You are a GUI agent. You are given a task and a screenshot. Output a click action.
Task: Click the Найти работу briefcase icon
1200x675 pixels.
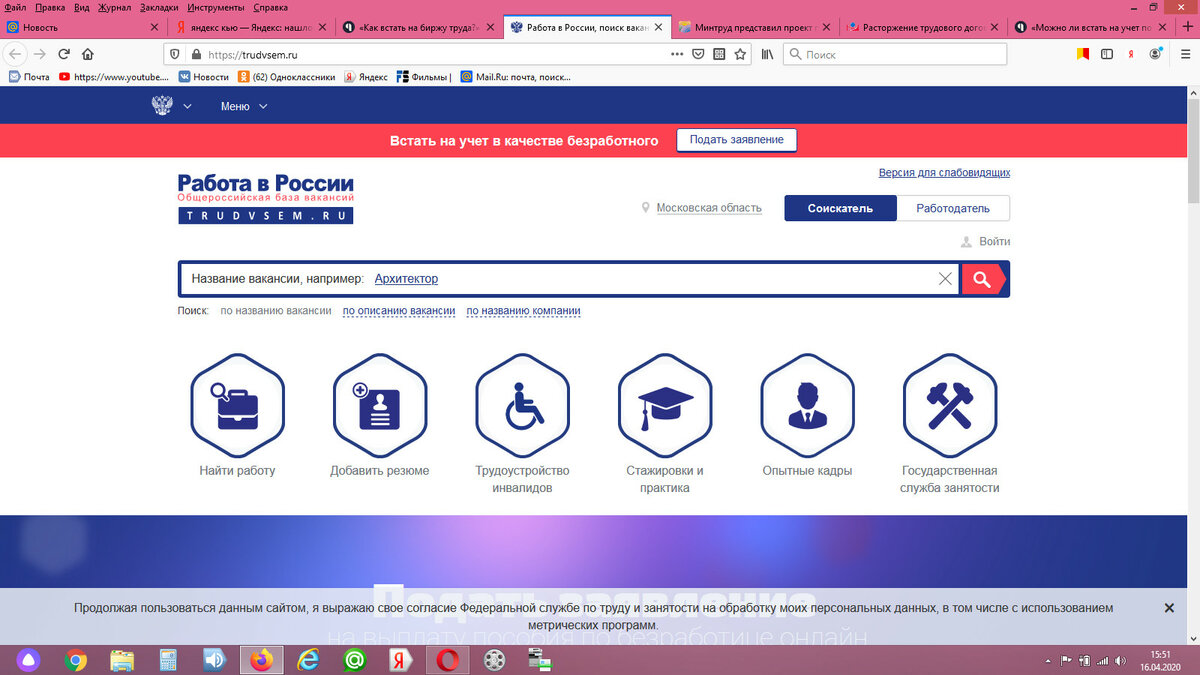tap(237, 405)
